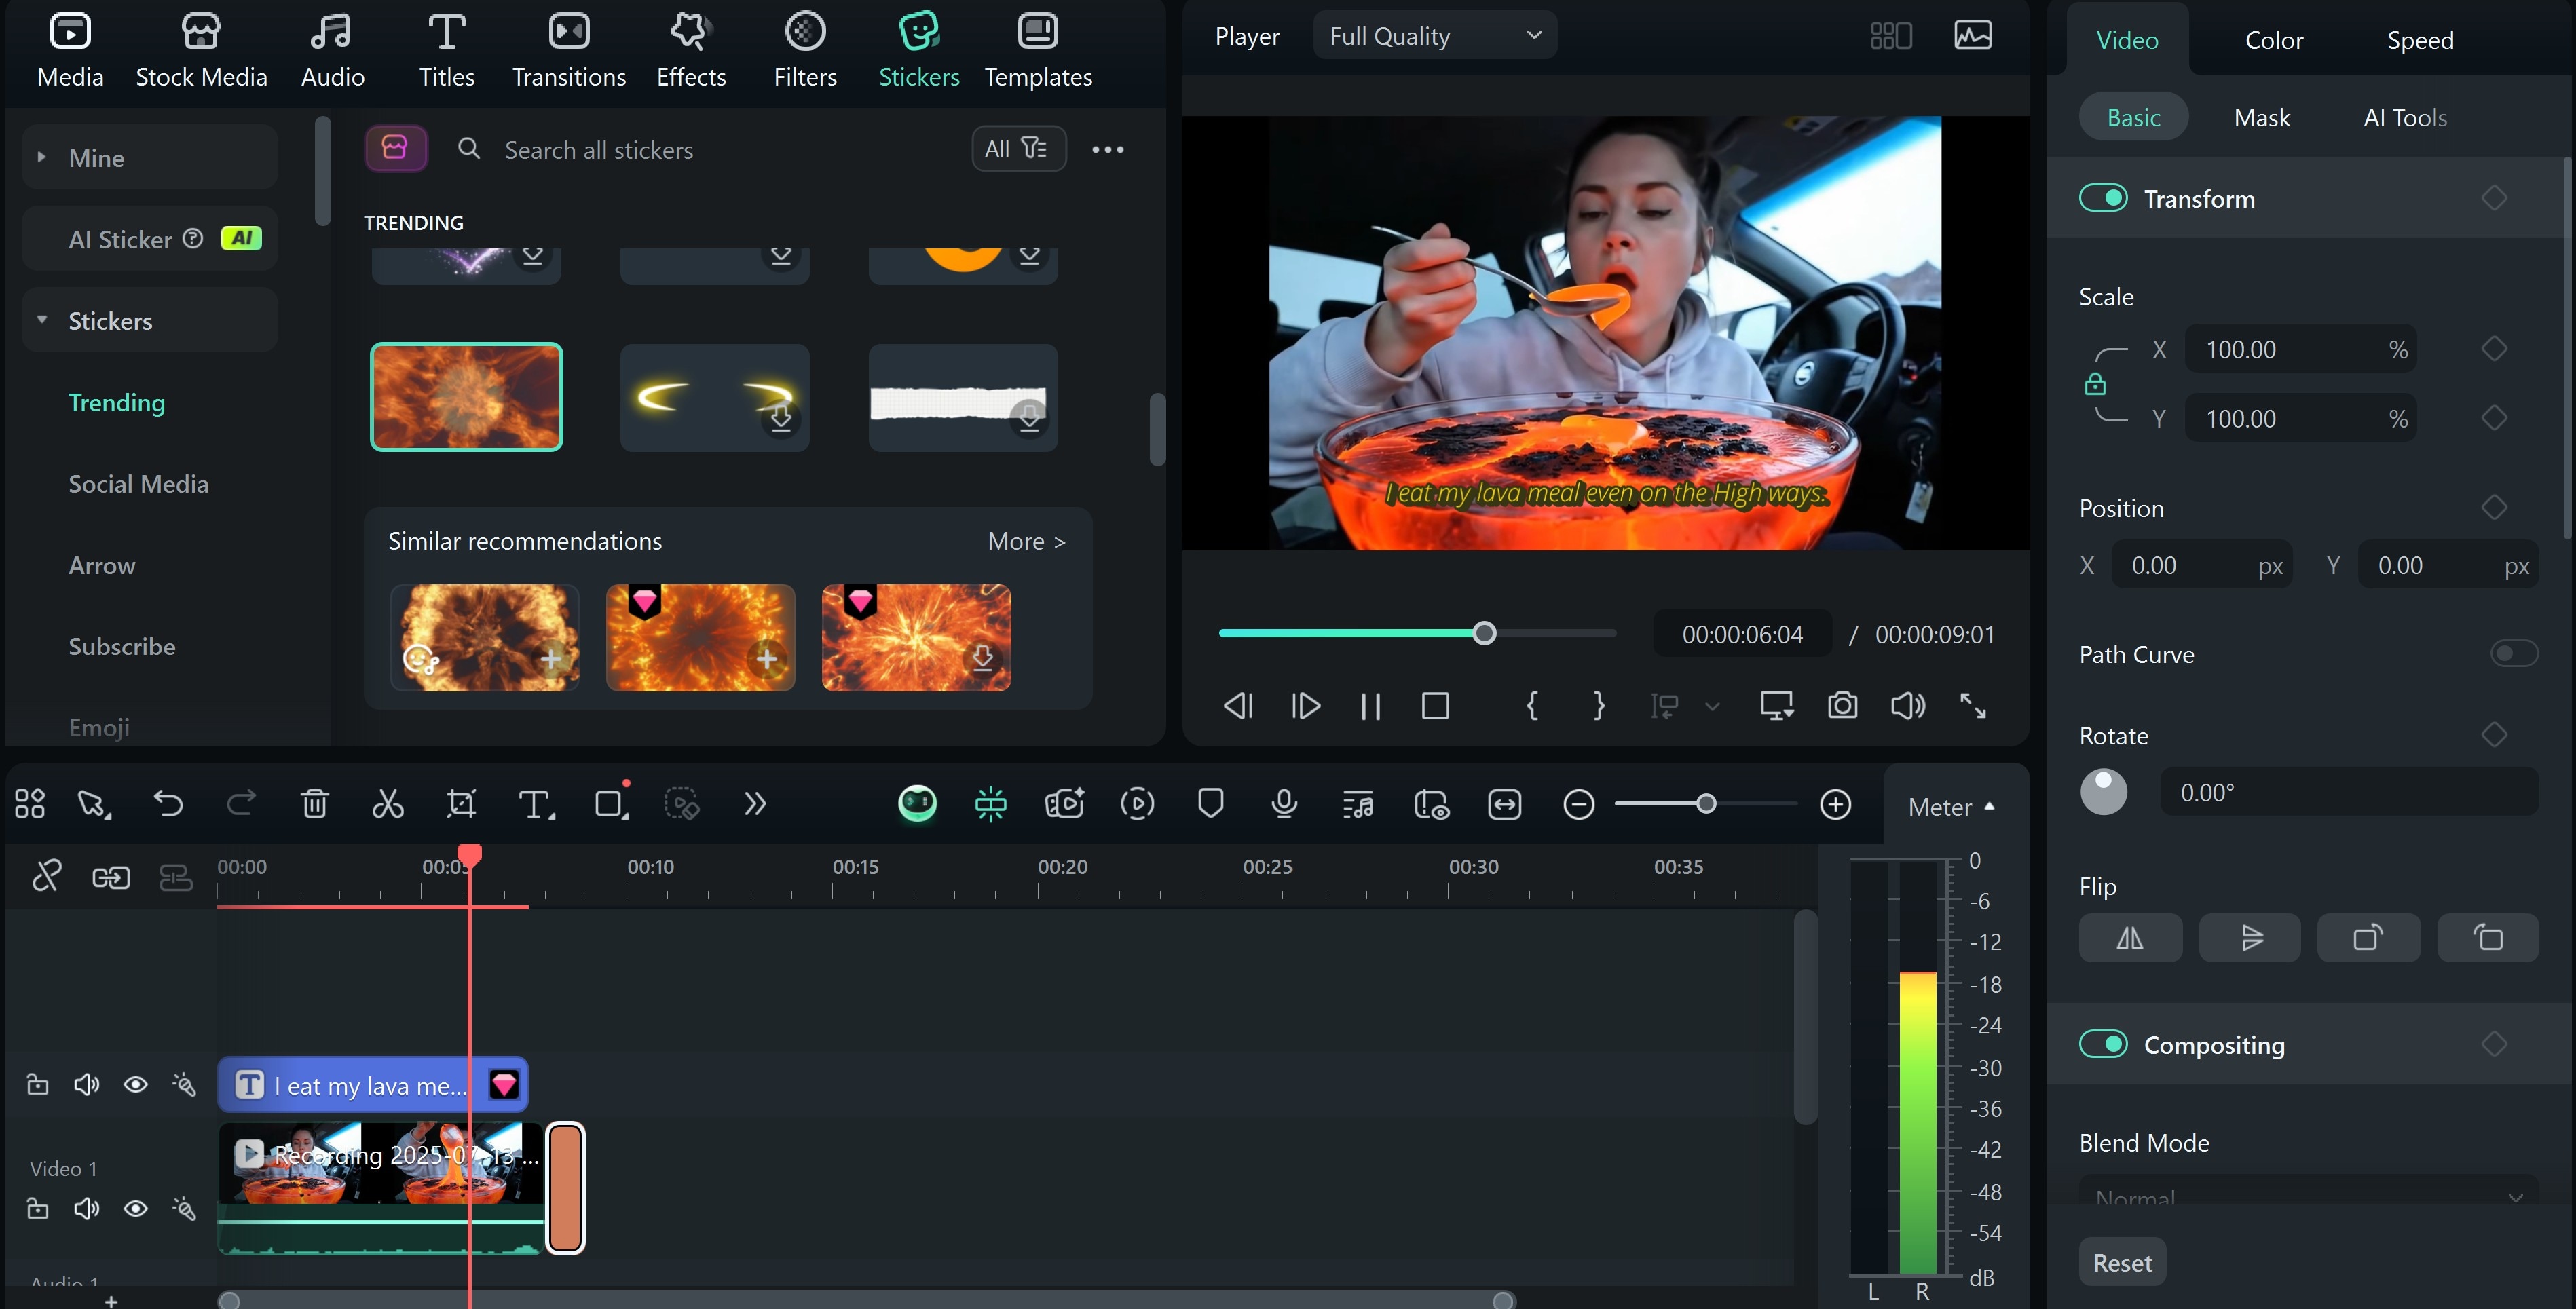Open sticker panel more options ellipsis
Image resolution: width=2576 pixels, height=1309 pixels.
[1107, 149]
